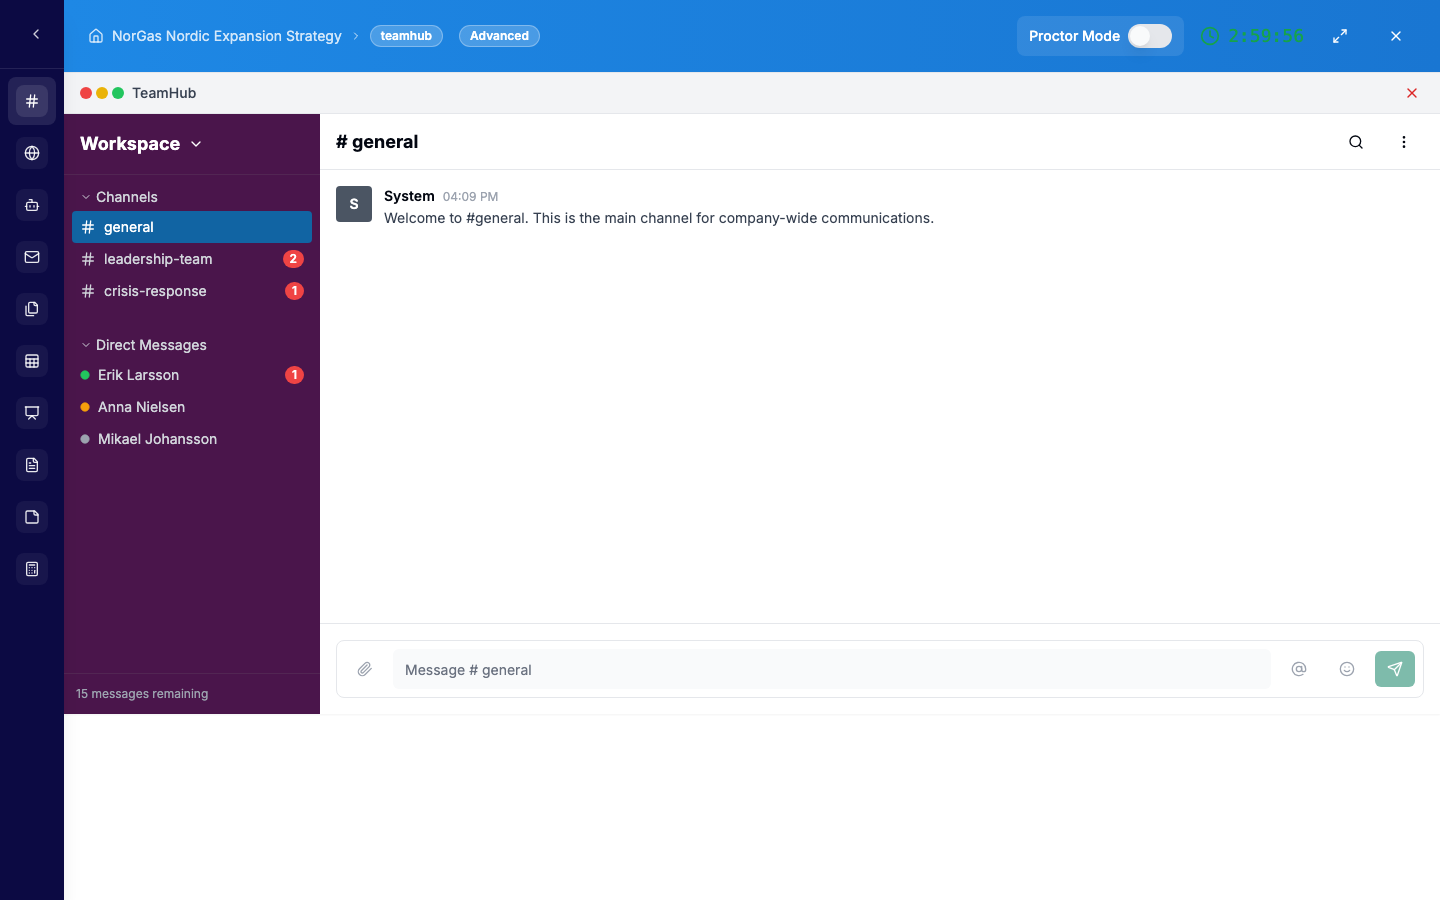Open the calculator icon in left rail
This screenshot has height=900, width=1440.
pyautogui.click(x=32, y=569)
